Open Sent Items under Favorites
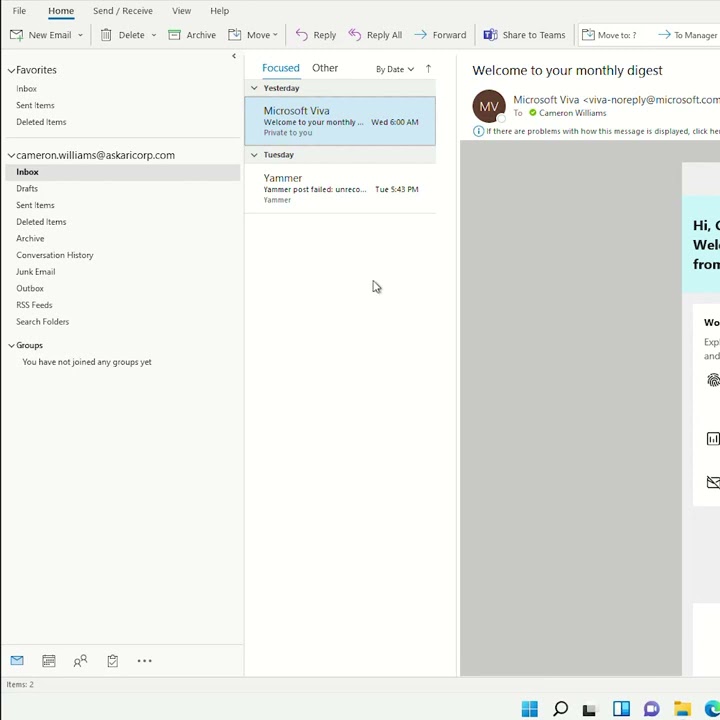This screenshot has width=720, height=720. coord(35,105)
